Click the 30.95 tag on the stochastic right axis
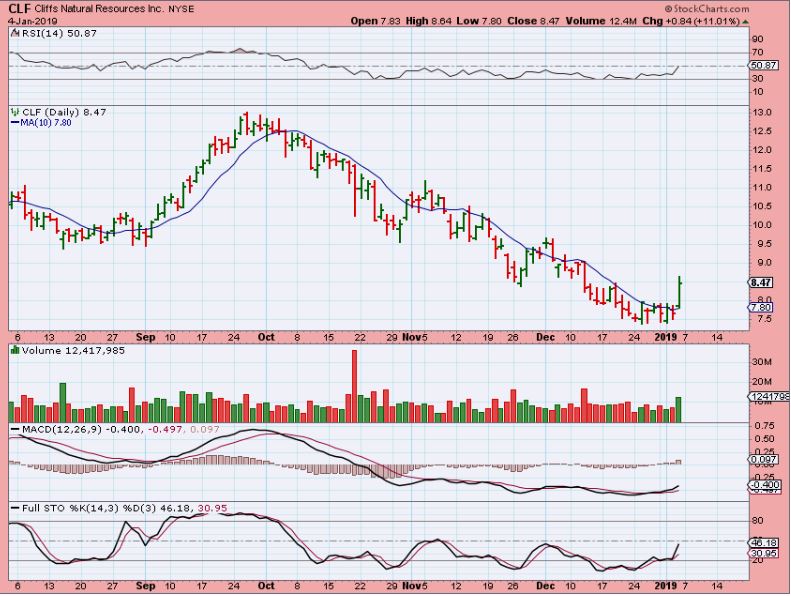The width and height of the screenshot is (791, 596). point(765,554)
